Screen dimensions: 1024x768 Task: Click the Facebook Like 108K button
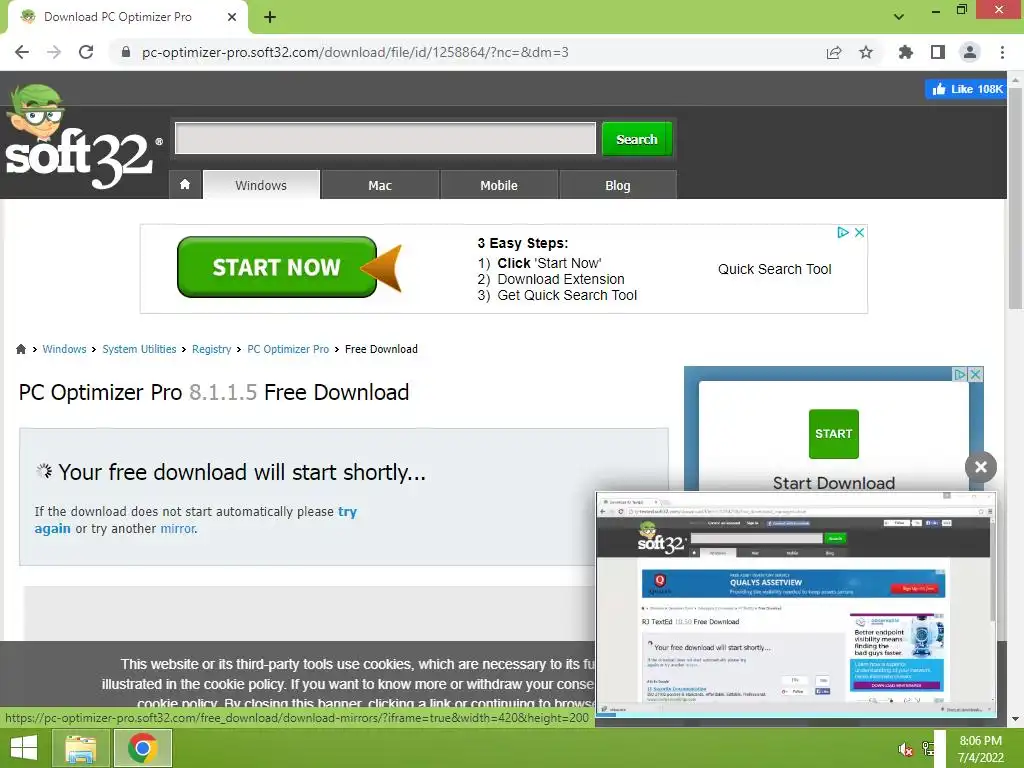click(966, 89)
